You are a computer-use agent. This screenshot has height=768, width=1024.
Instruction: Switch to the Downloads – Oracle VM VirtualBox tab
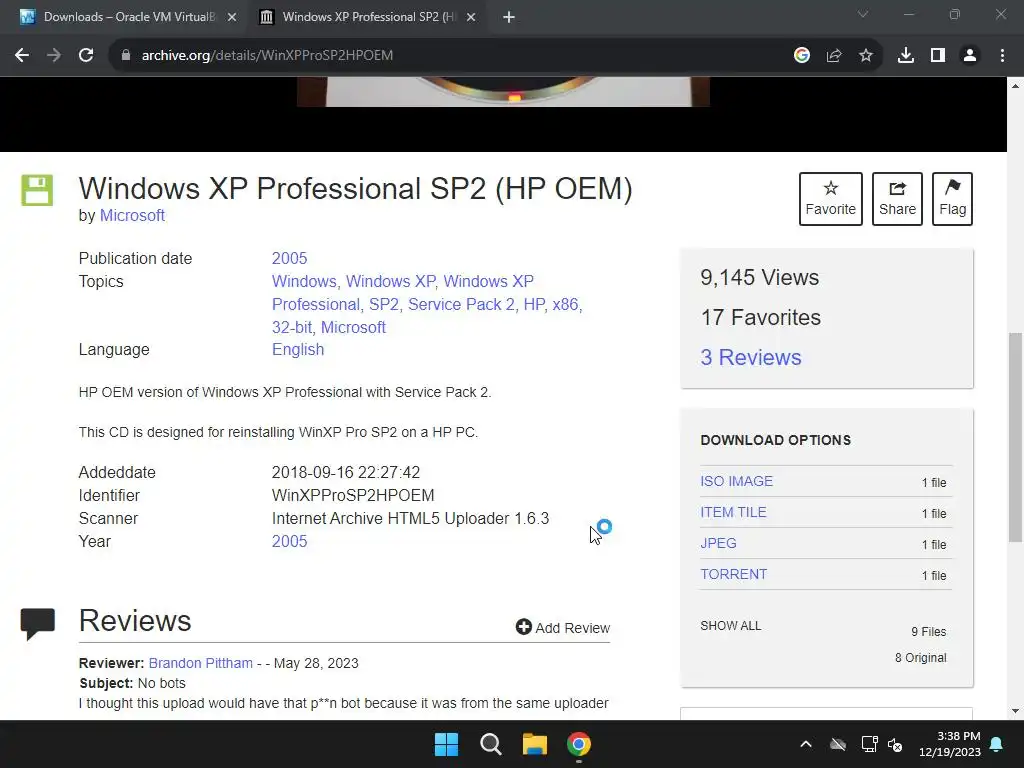[x=128, y=17]
